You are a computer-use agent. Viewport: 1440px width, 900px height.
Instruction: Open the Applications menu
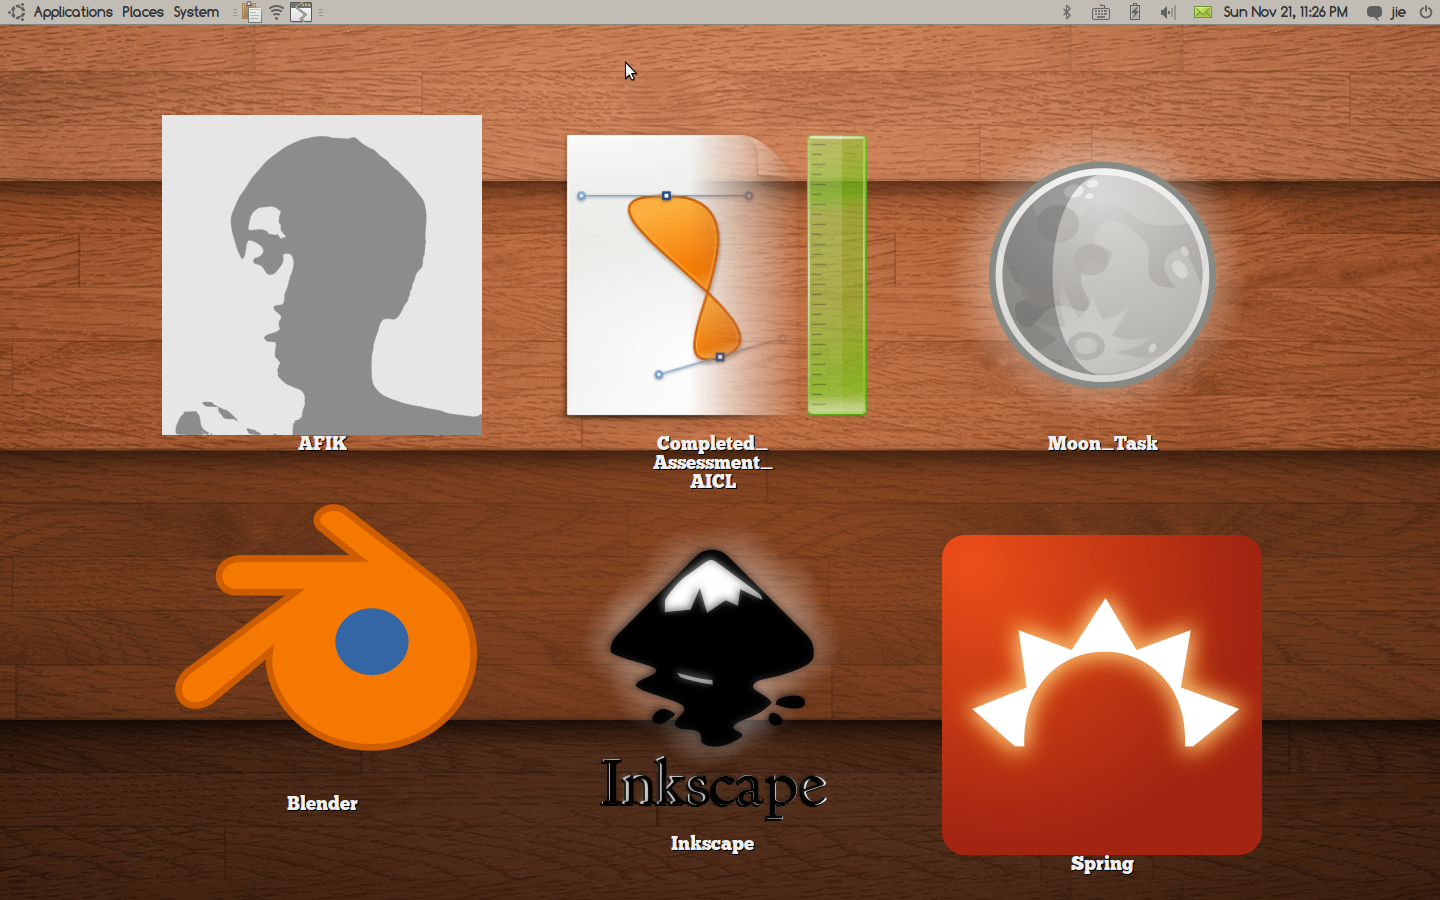[x=73, y=12]
